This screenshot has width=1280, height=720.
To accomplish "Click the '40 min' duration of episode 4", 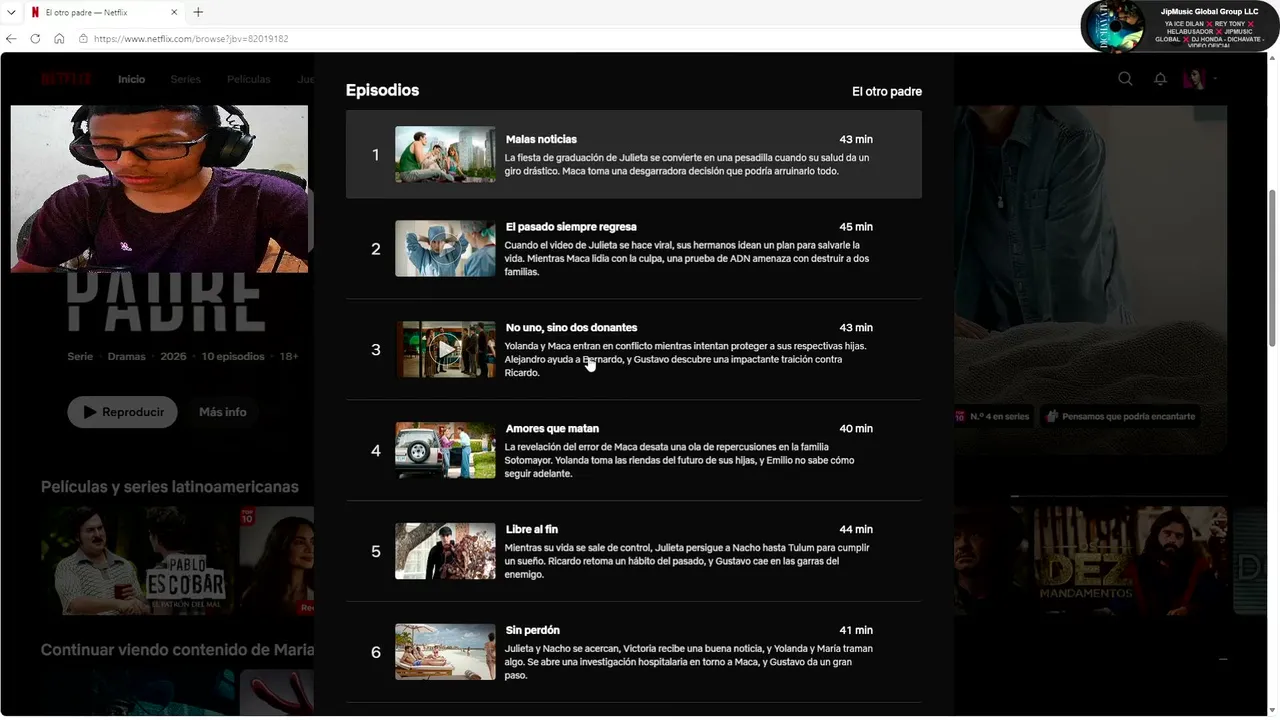I will click(x=856, y=429).
